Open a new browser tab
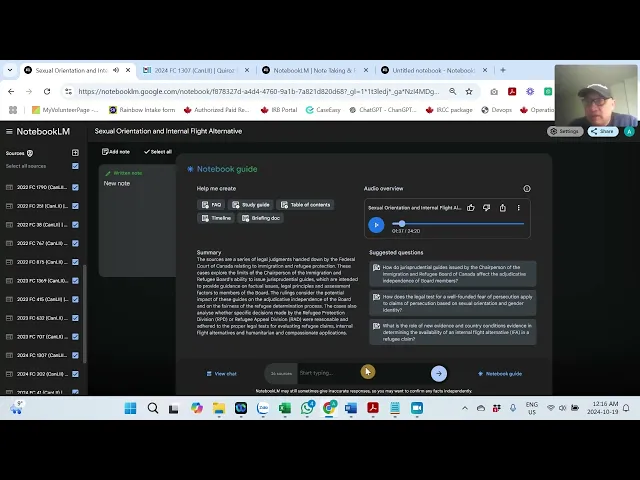640x480 pixels. [503, 70]
